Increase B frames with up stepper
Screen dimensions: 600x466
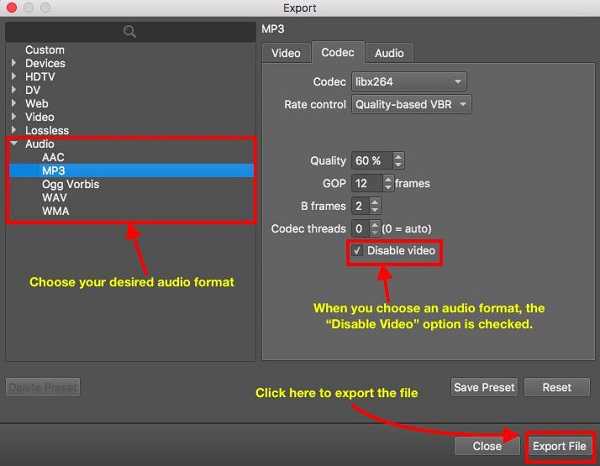[x=375, y=202]
